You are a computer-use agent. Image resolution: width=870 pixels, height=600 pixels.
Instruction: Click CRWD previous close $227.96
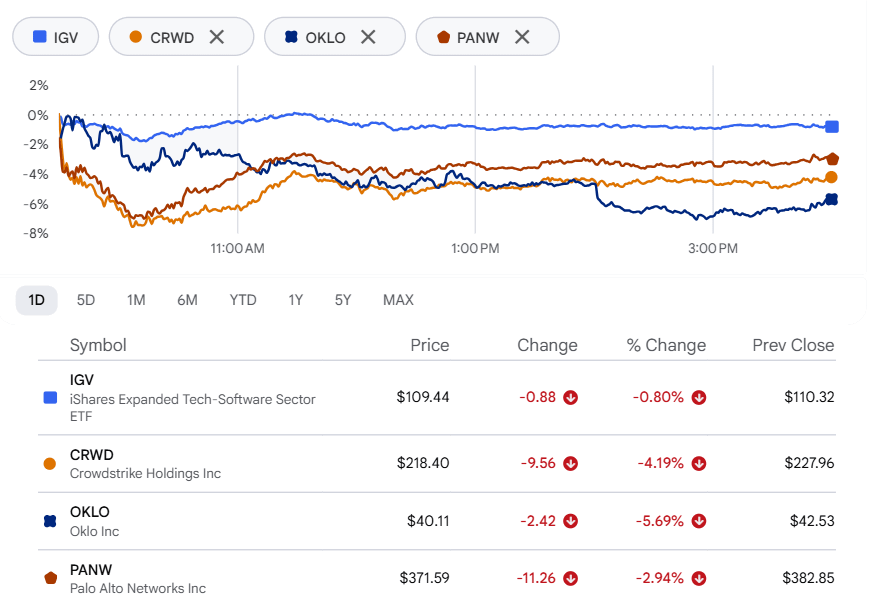pos(809,463)
